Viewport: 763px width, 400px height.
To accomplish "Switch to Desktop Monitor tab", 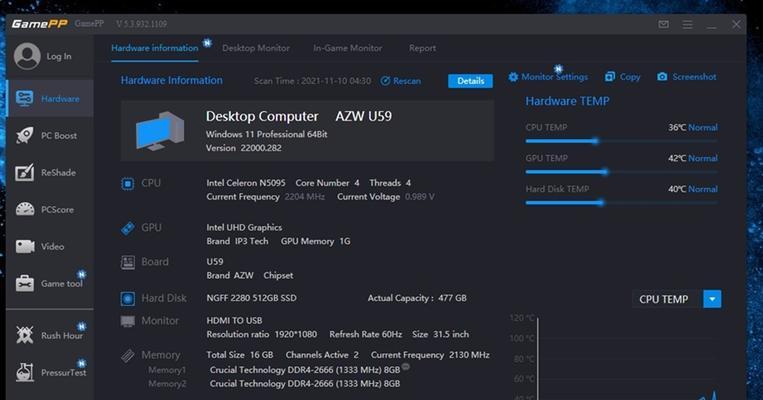I will [x=256, y=48].
